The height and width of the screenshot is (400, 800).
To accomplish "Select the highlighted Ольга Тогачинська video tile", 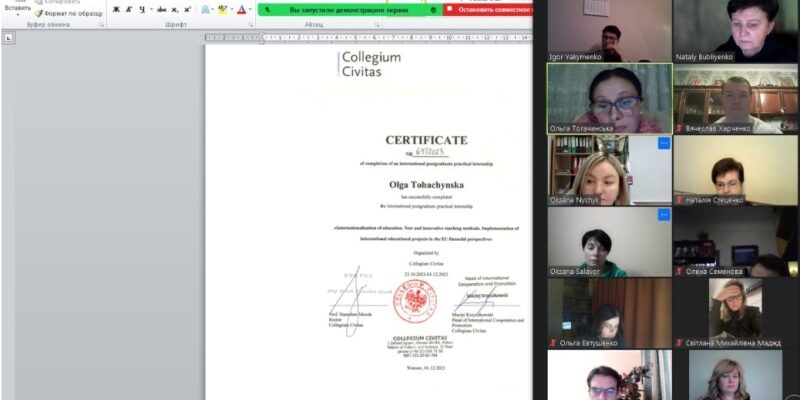I will point(610,98).
